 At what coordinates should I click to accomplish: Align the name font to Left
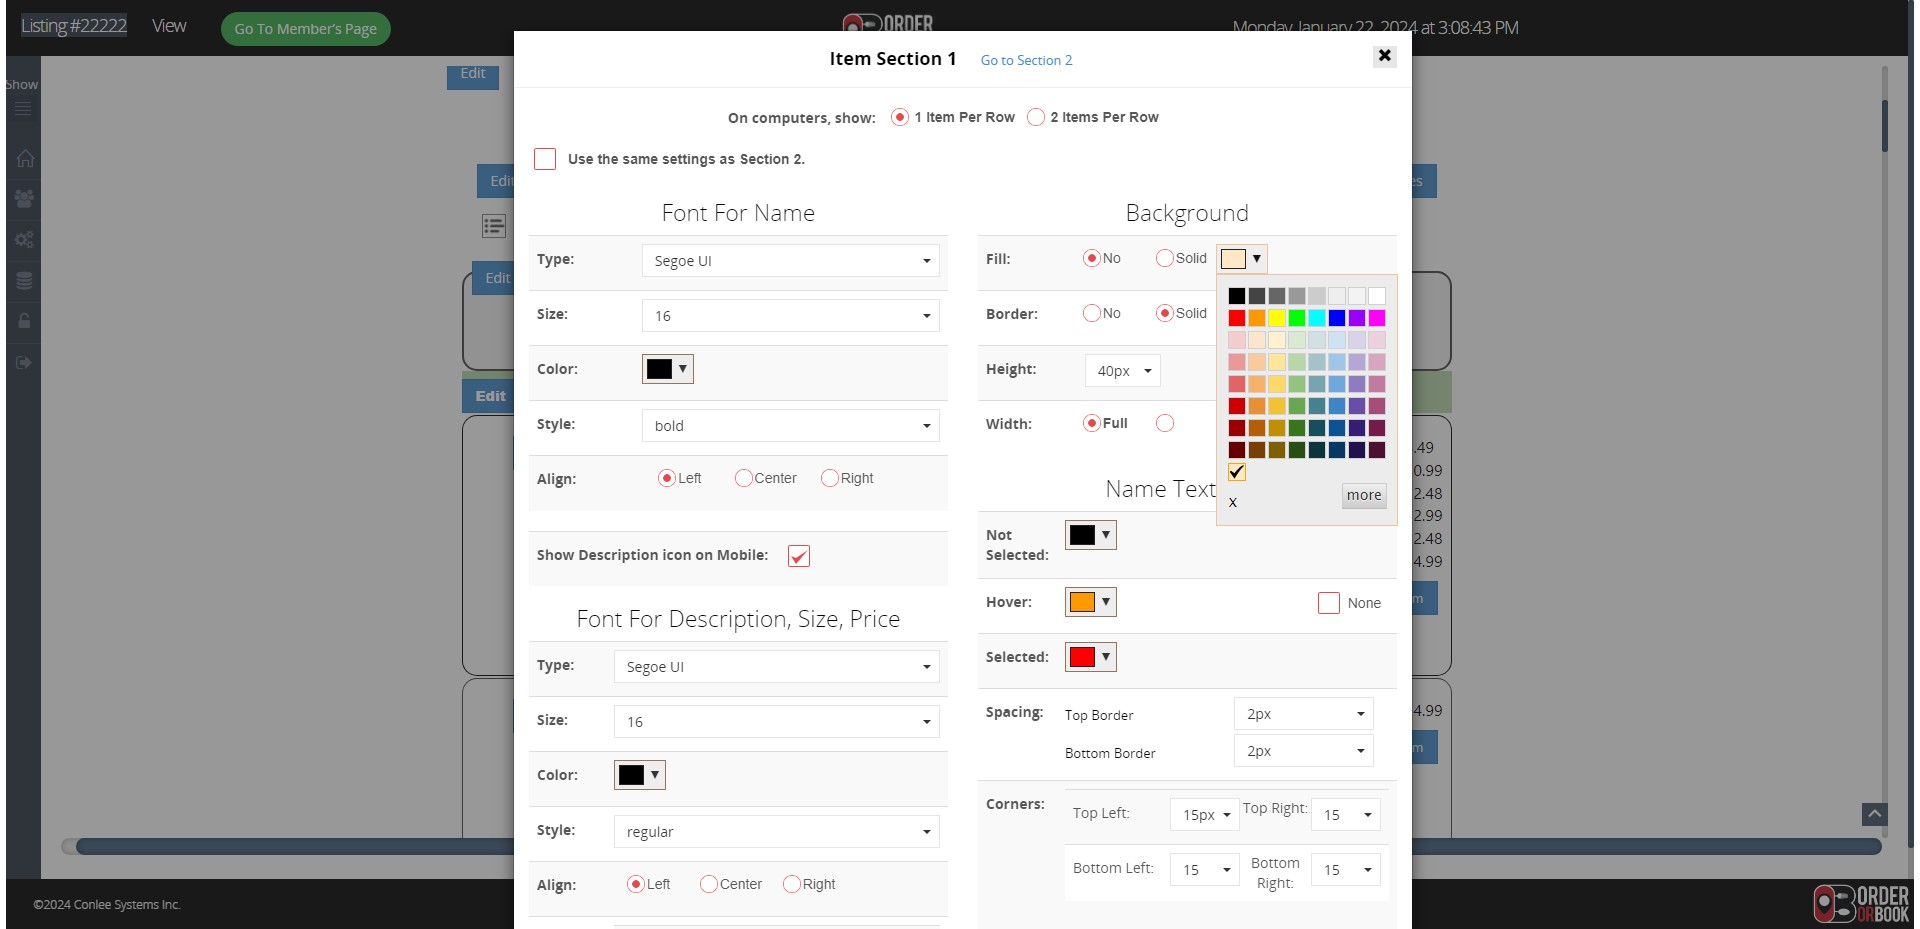pyautogui.click(x=667, y=478)
